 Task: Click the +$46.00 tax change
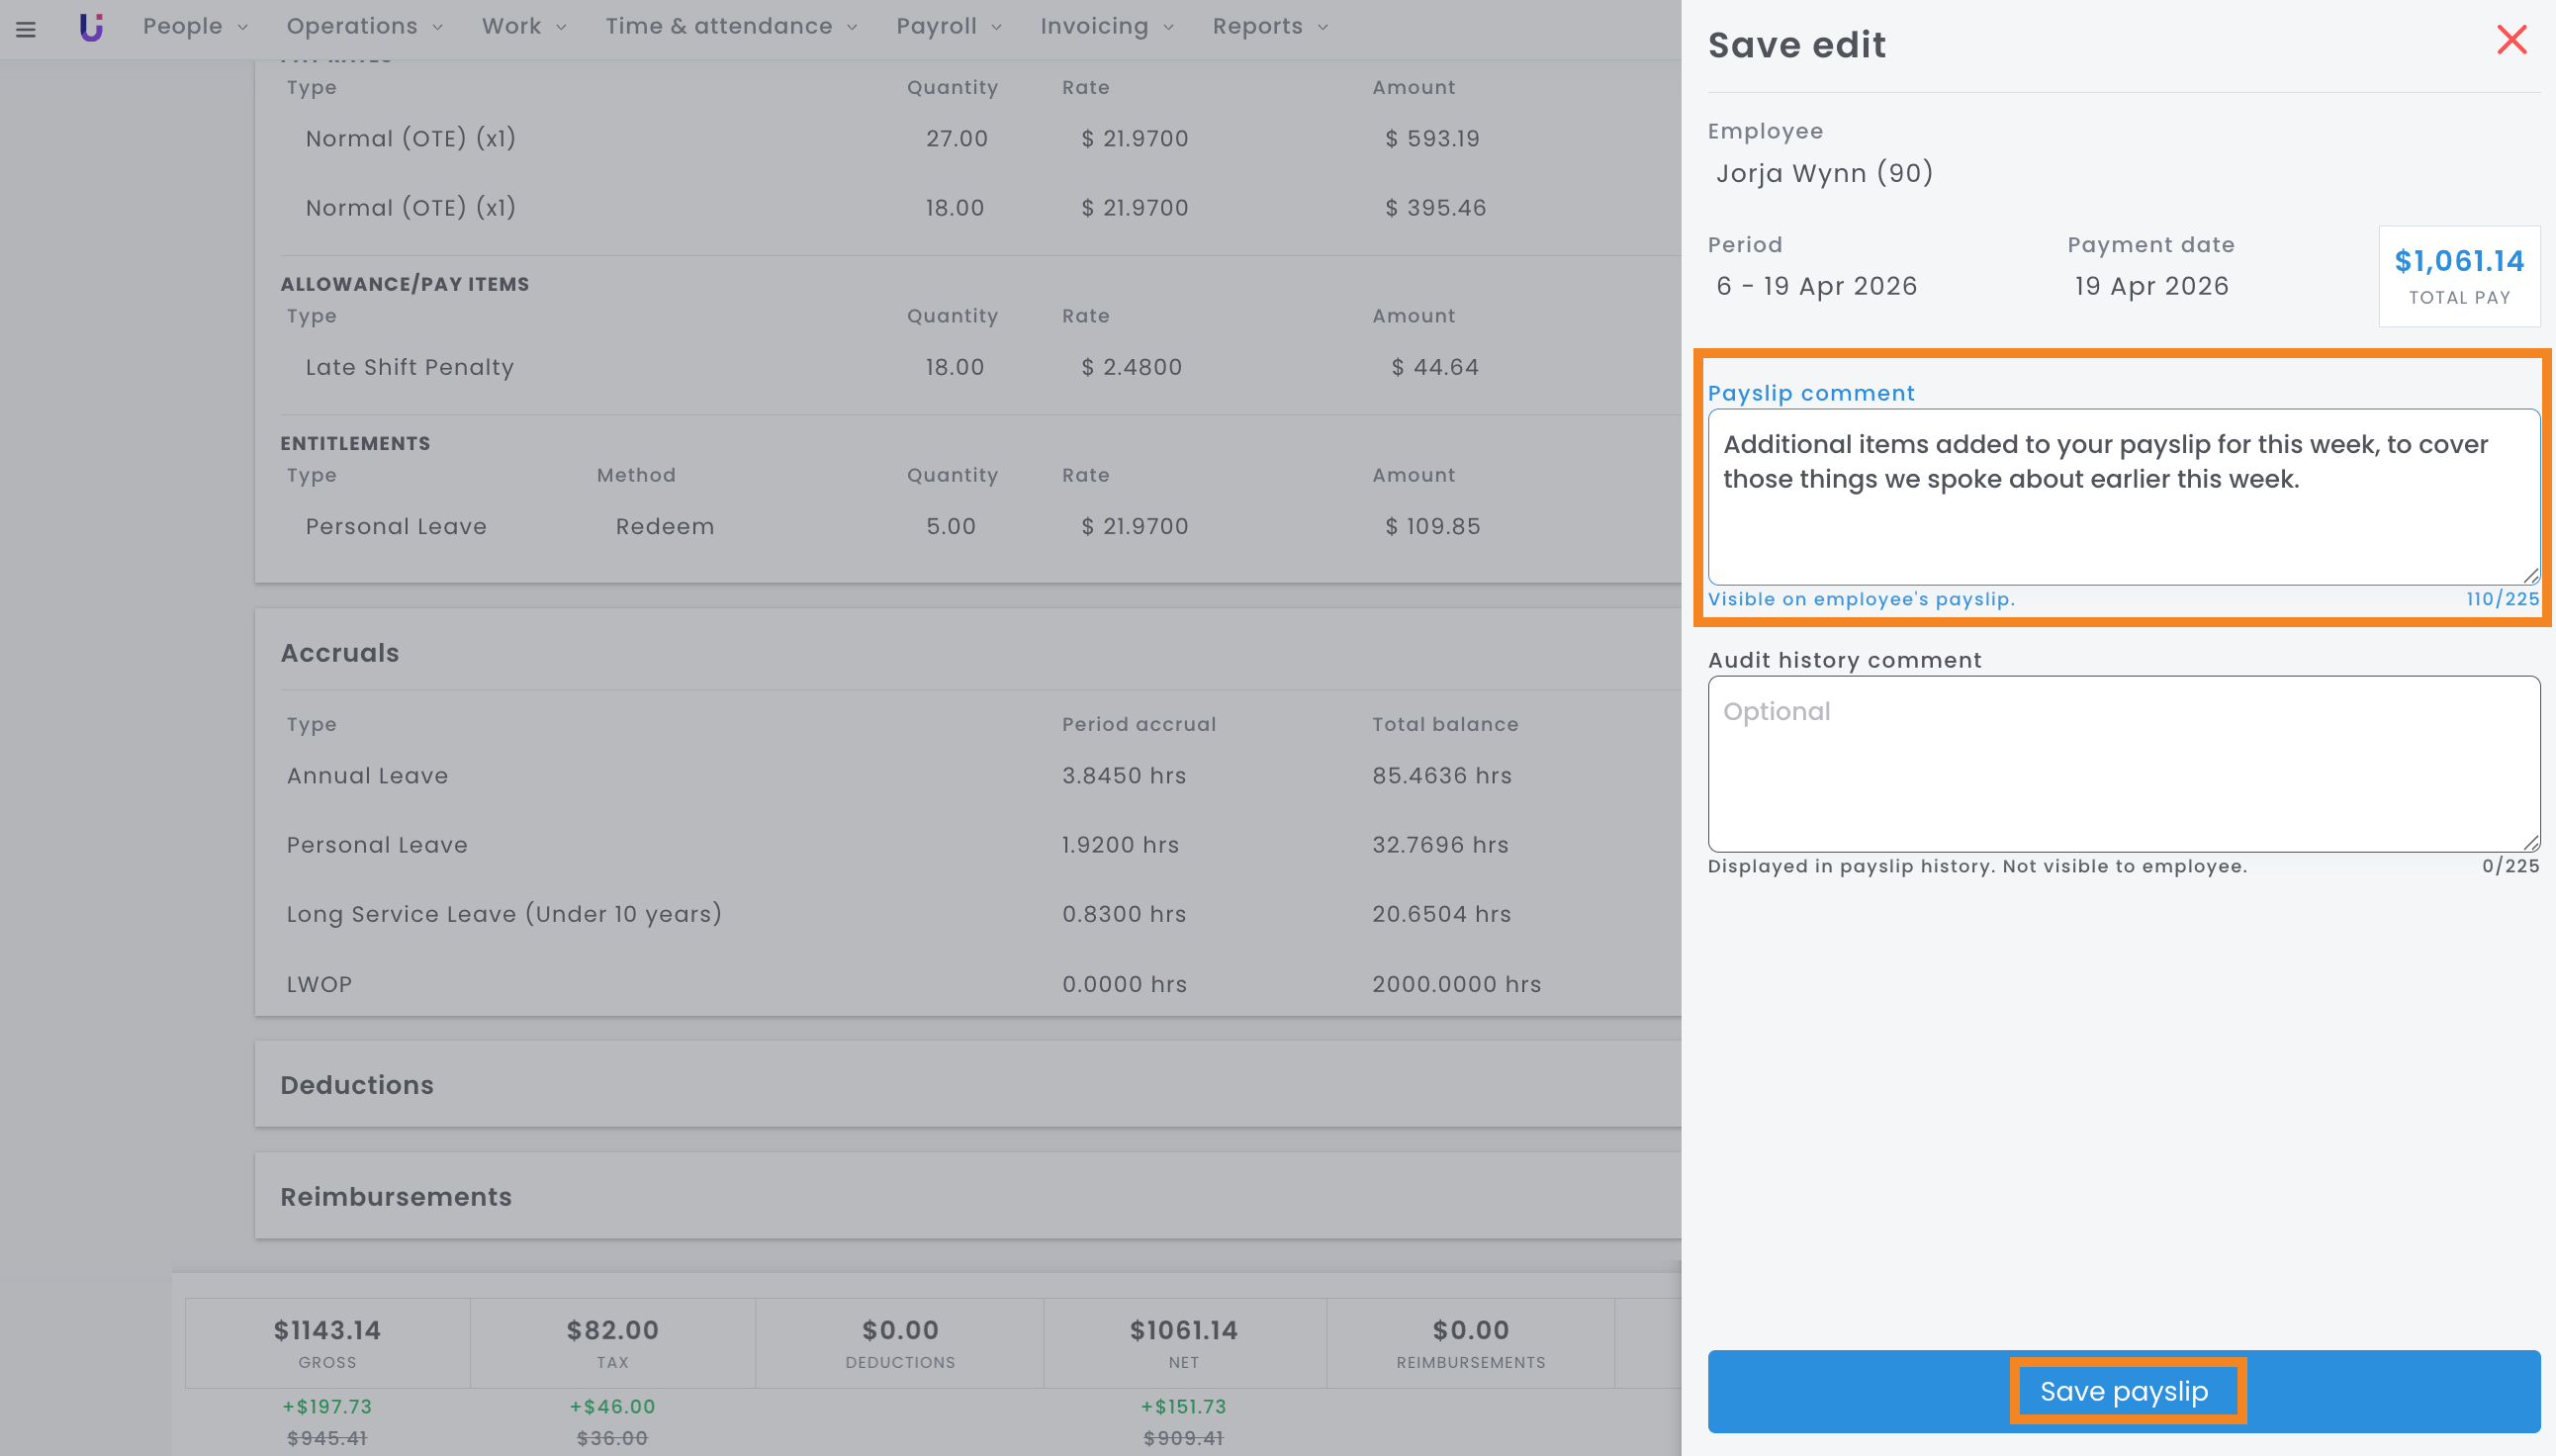tap(612, 1406)
